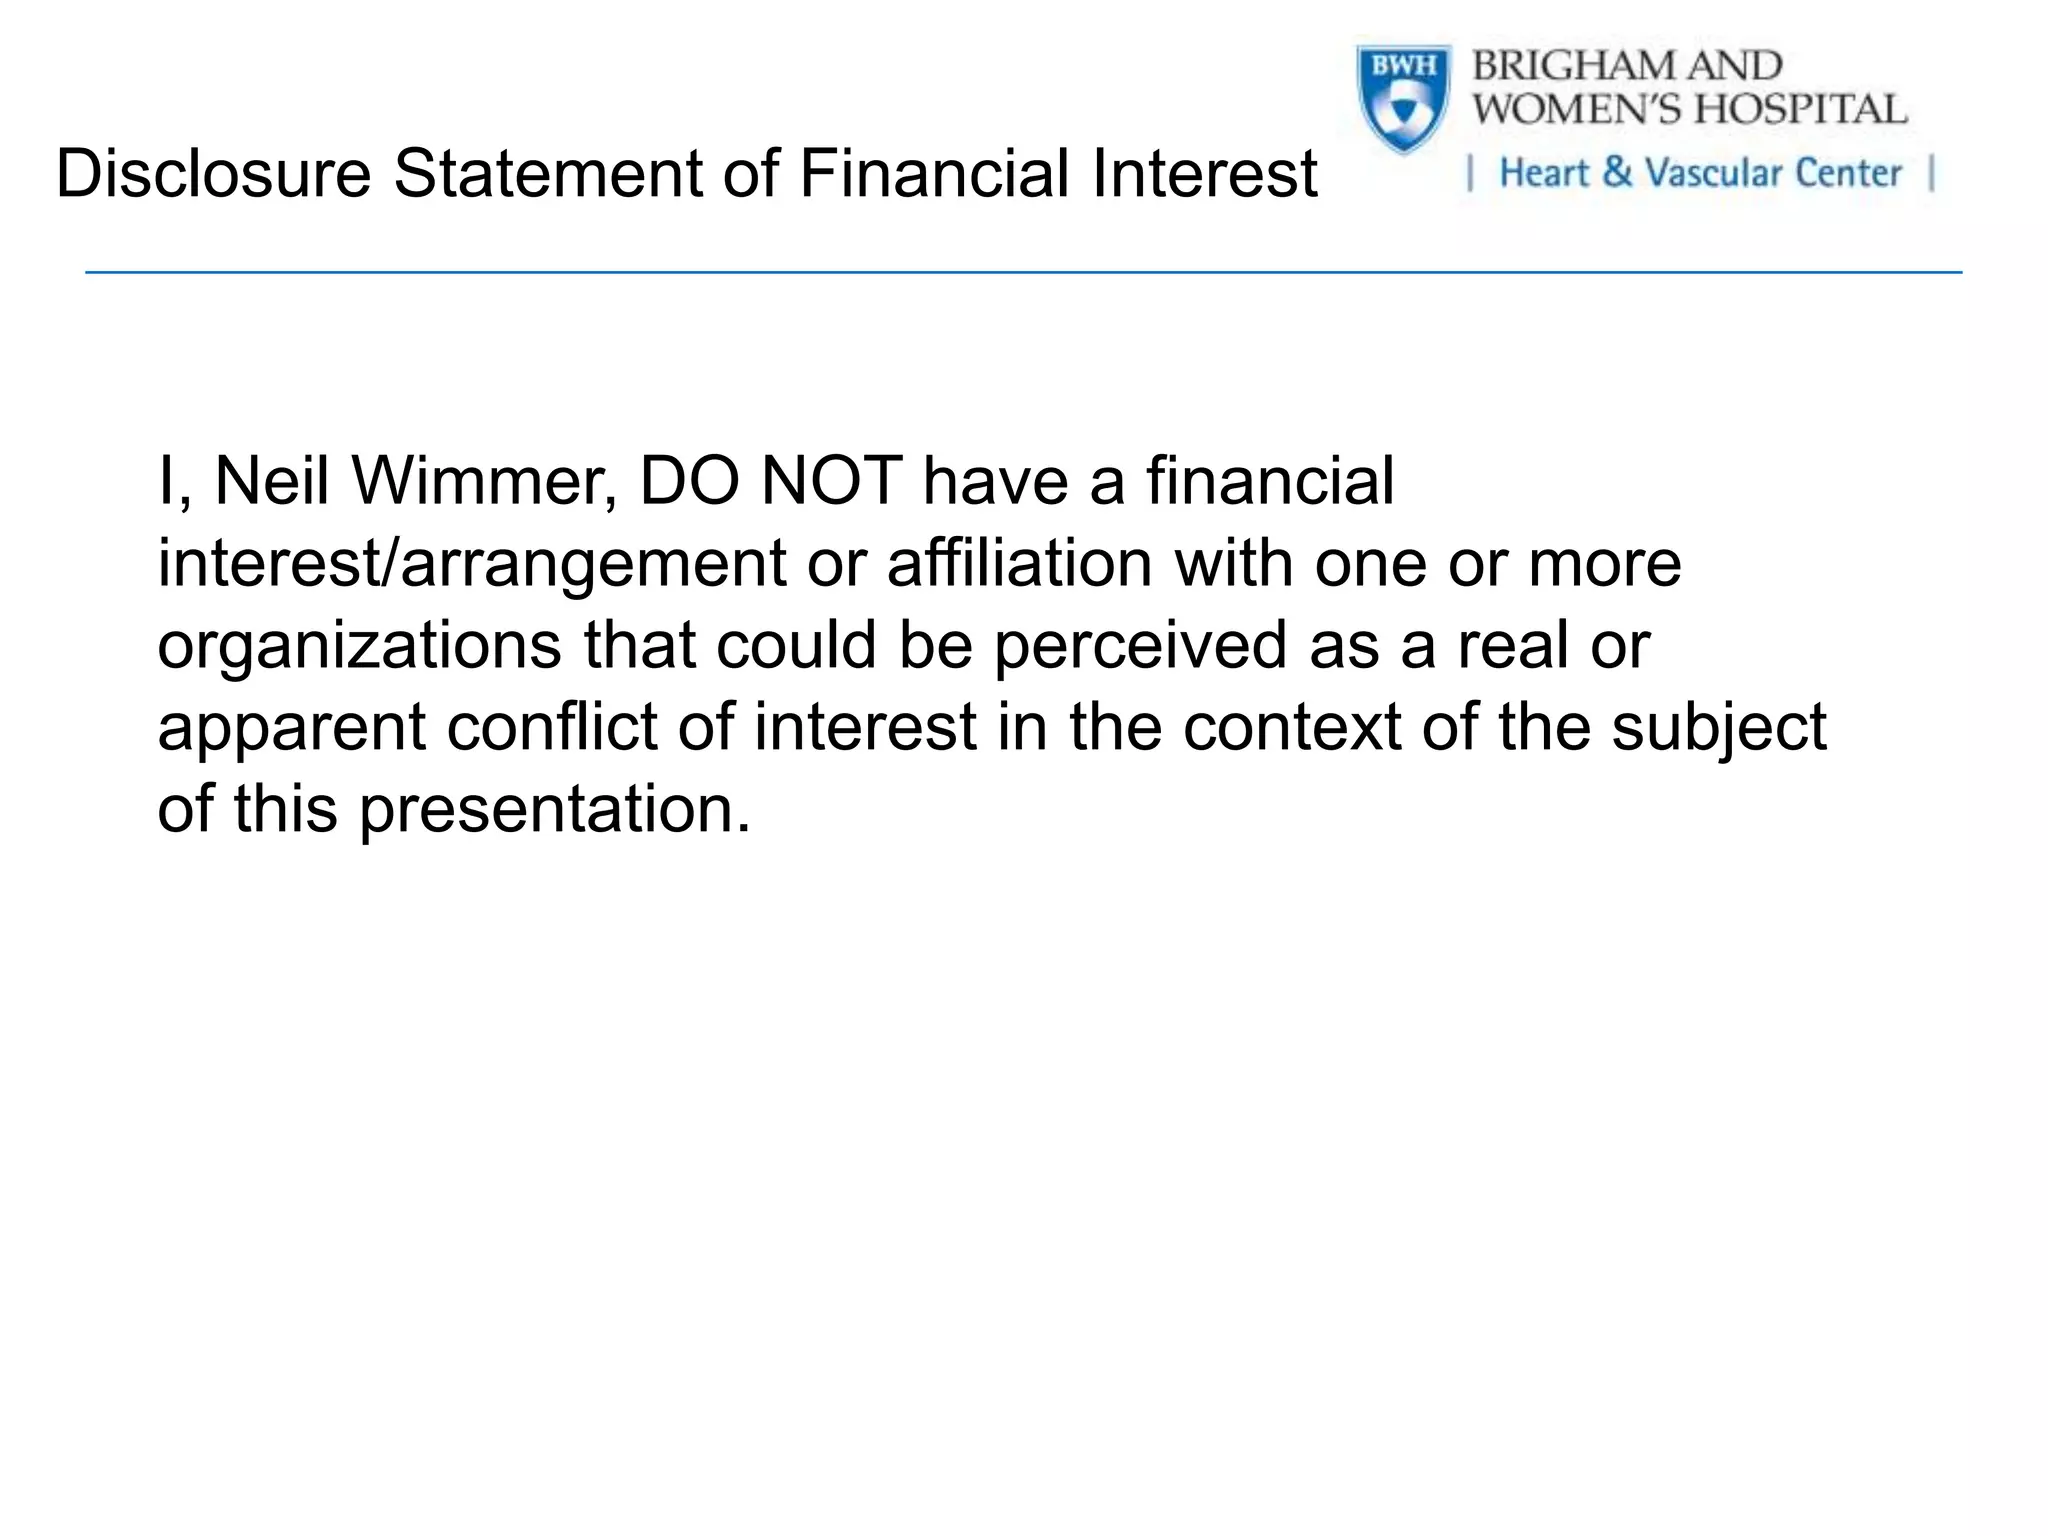Click the word financial in the body
This screenshot has height=1536, width=2048.
1270,480
